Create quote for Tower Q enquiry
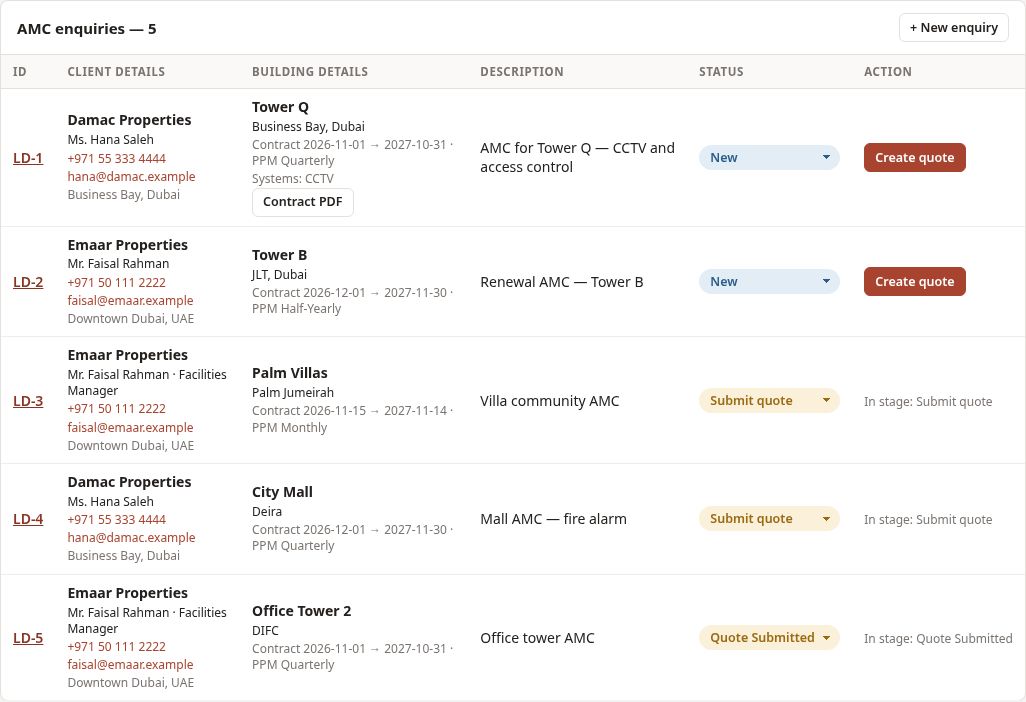Screen dimensions: 1026x702 pyautogui.click(x=914, y=158)
